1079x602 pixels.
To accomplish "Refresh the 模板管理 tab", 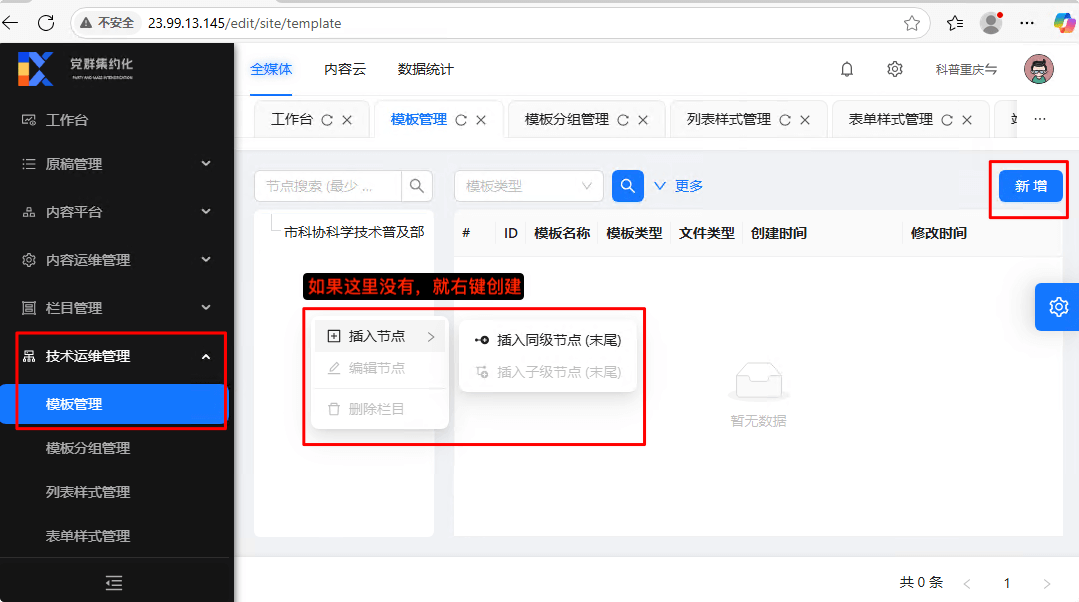I will click(x=461, y=120).
